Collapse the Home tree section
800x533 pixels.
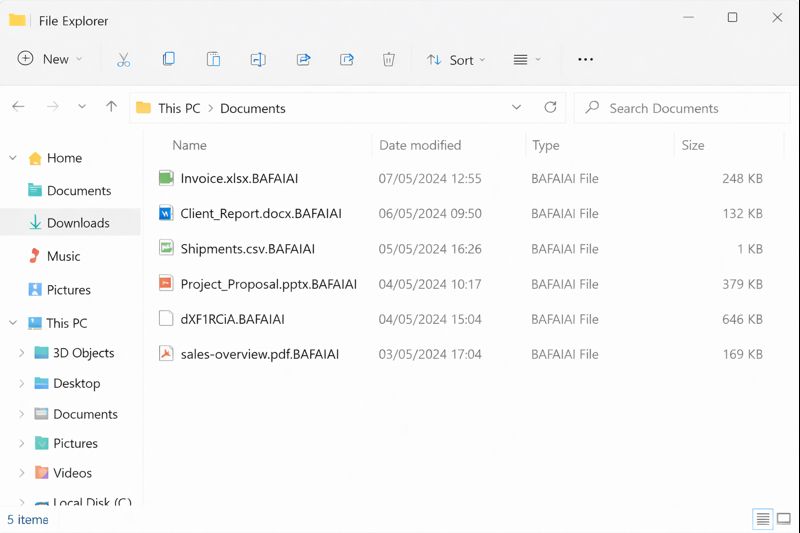tap(13, 158)
